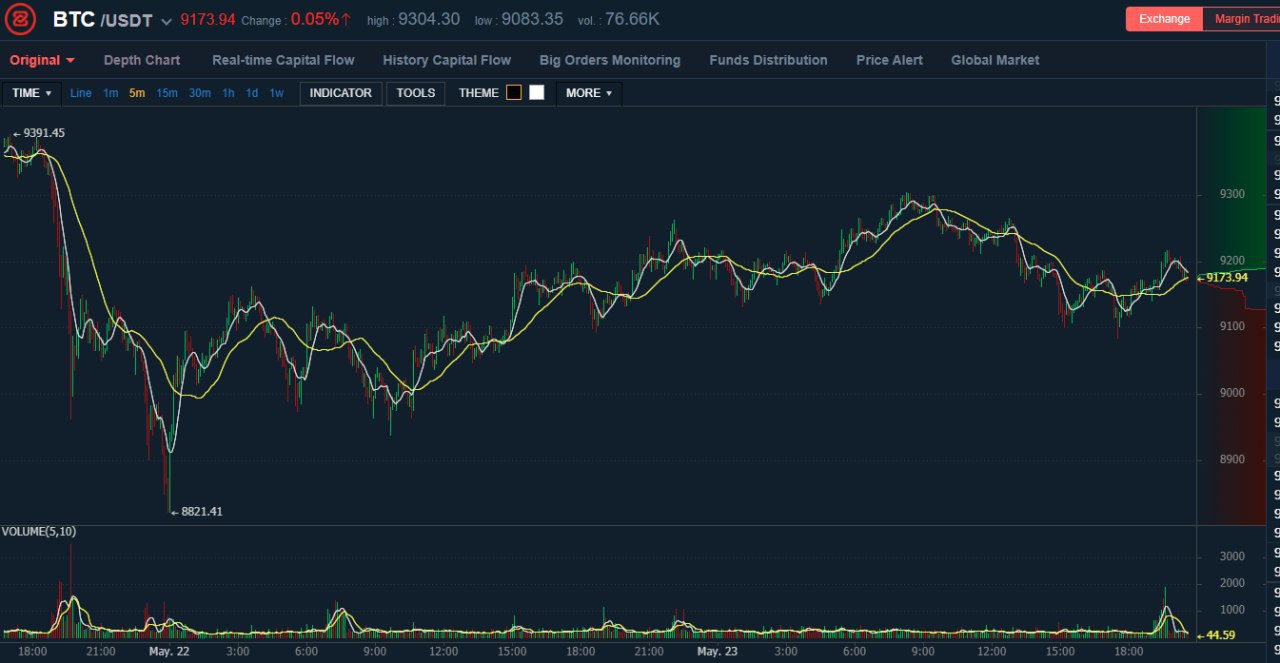Switch to Margin Trading mode
1280x663 pixels.
point(1243,19)
